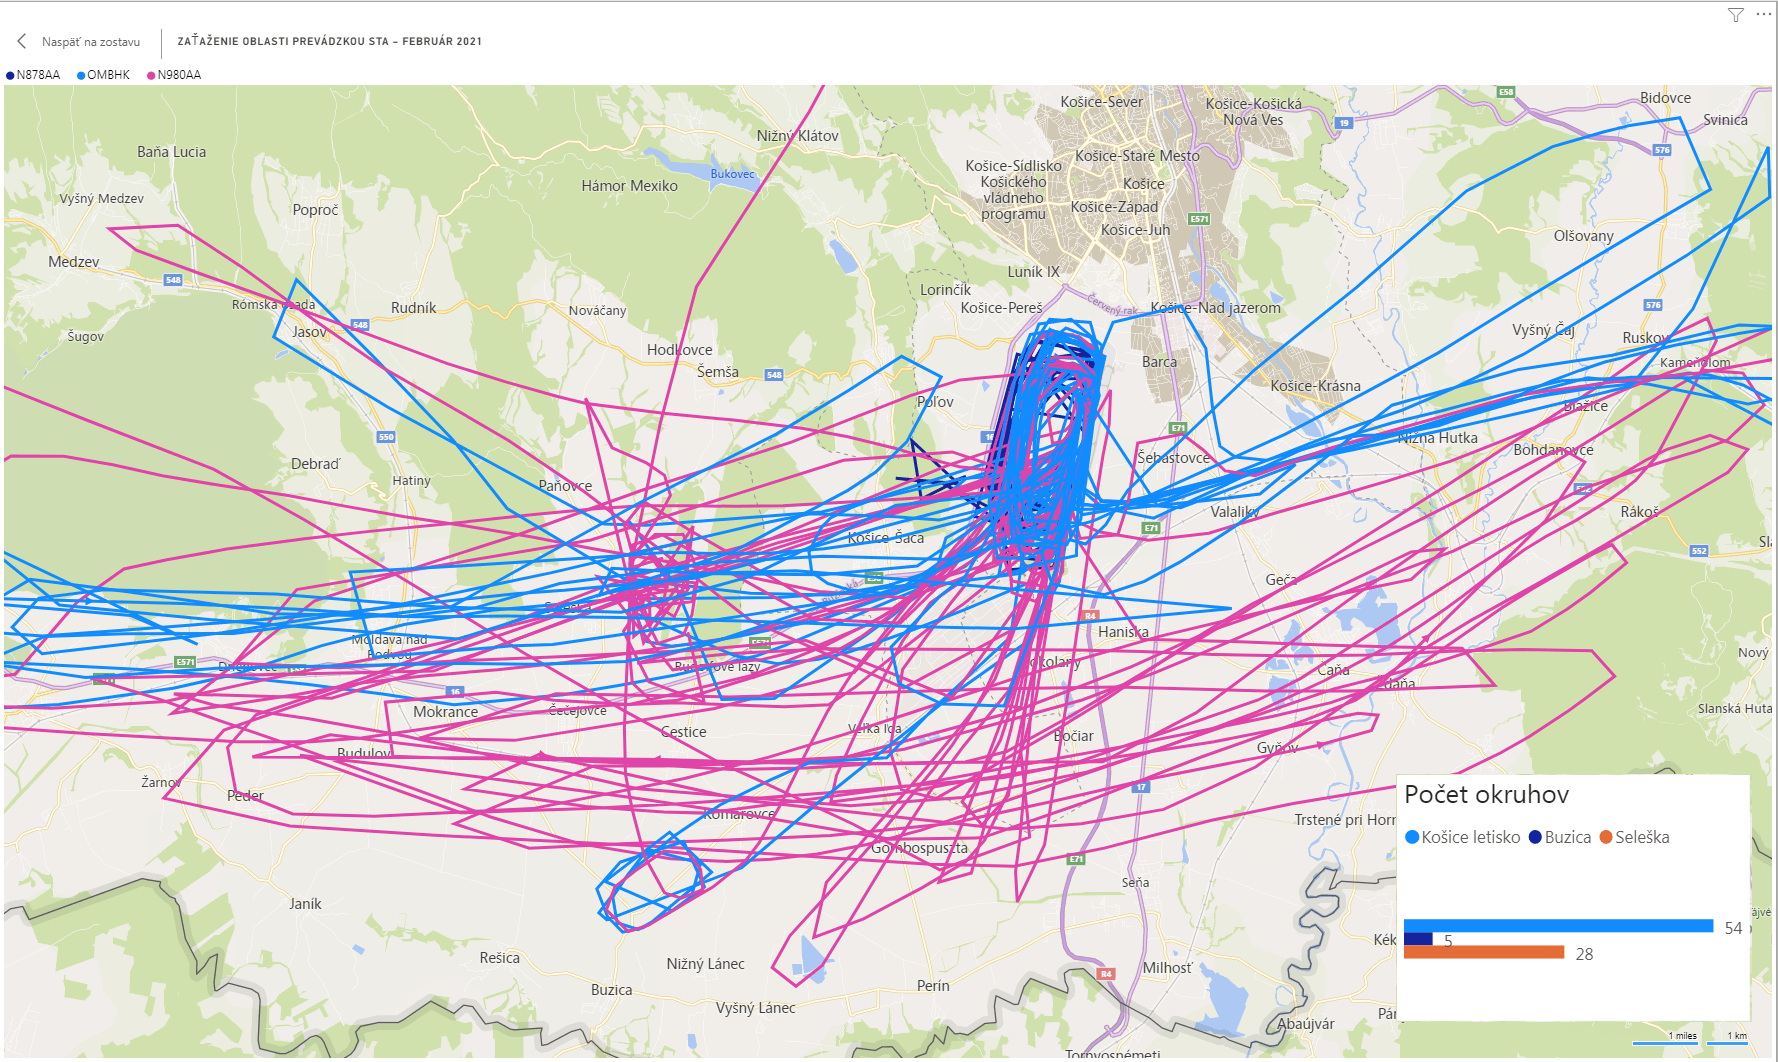Click 'Naspäť na zostavu' to return to report
The image size is (1778, 1062).
pyautogui.click(x=90, y=42)
